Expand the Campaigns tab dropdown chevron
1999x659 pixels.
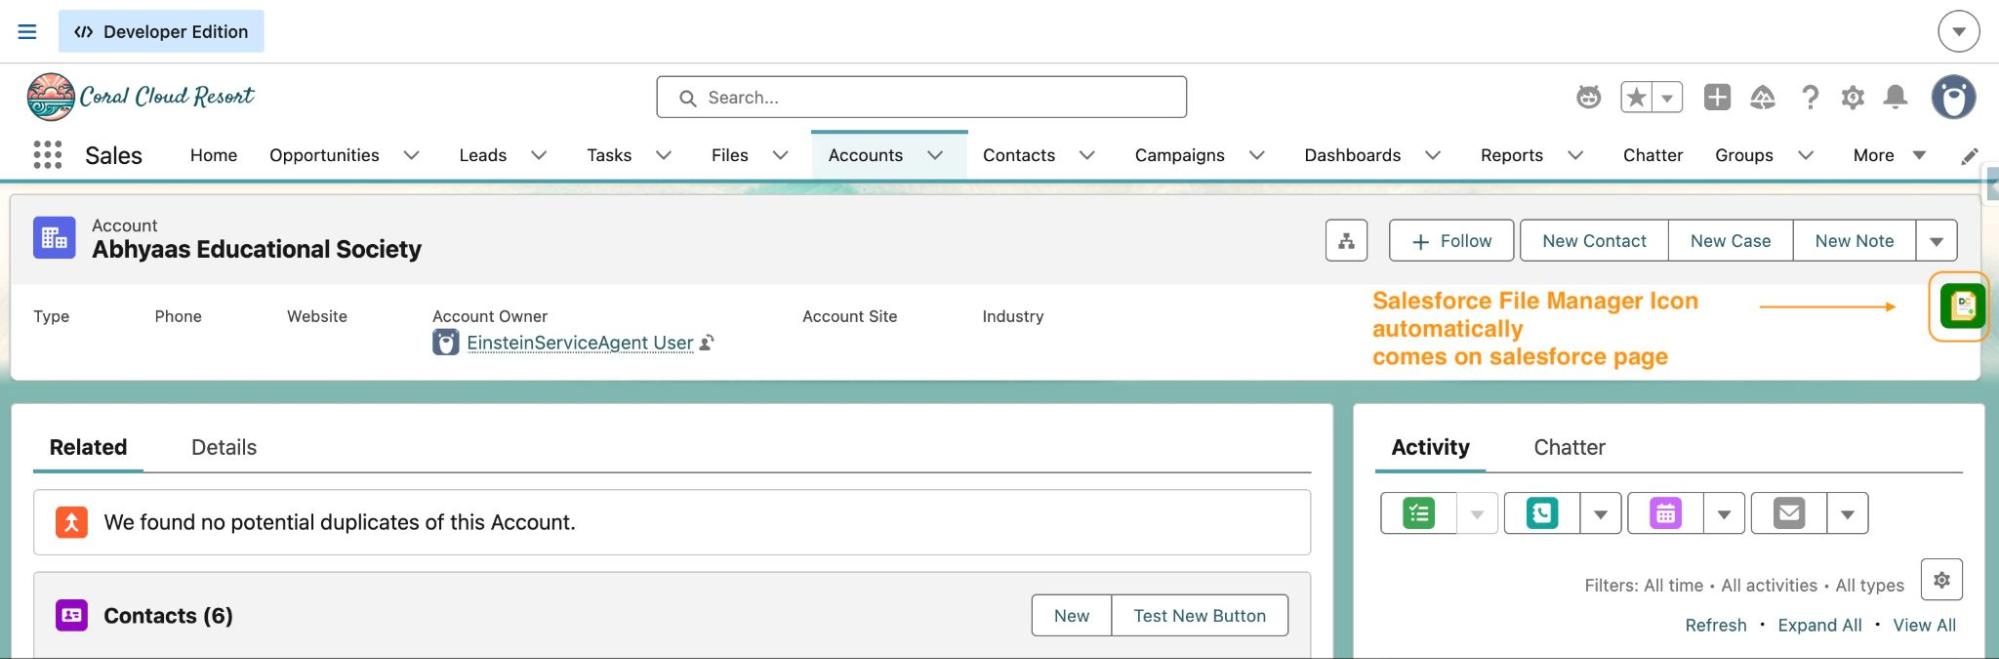pyautogui.click(x=1257, y=155)
